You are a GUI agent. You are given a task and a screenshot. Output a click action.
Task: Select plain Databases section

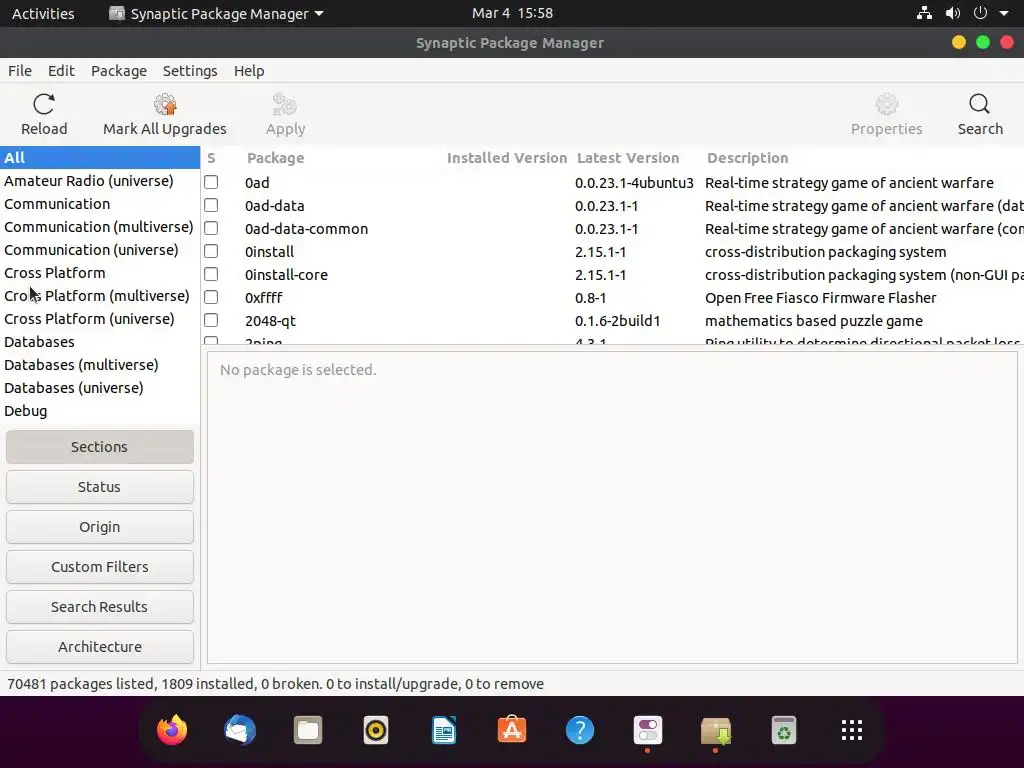coord(100,342)
